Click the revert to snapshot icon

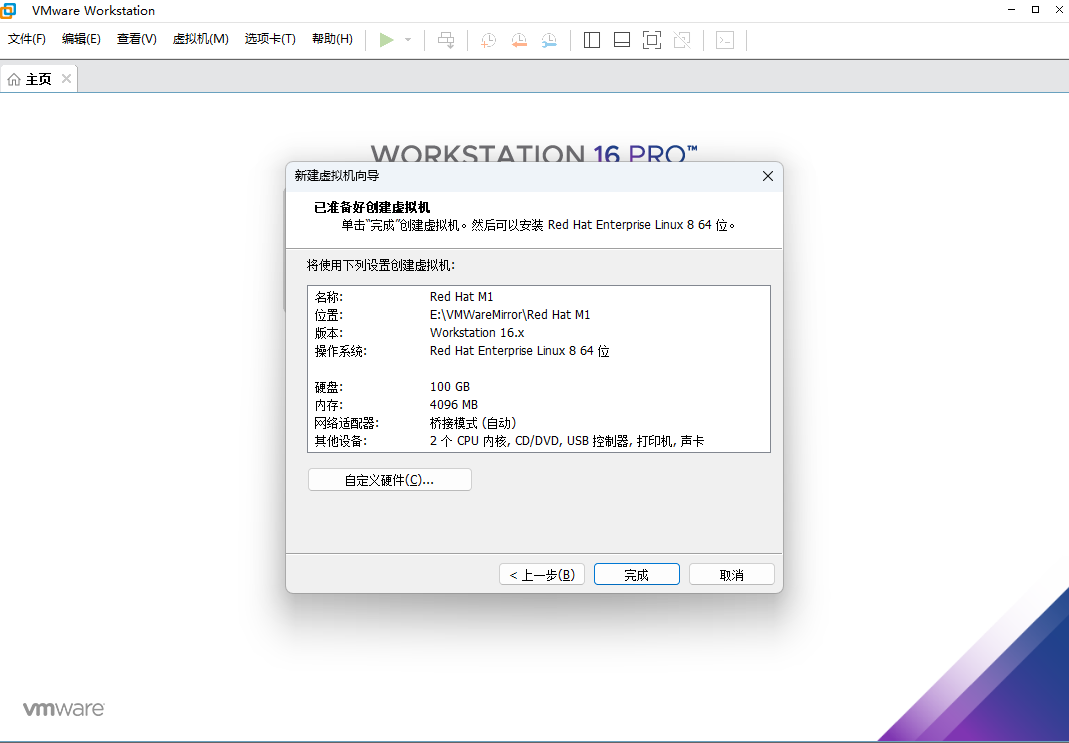tap(519, 40)
